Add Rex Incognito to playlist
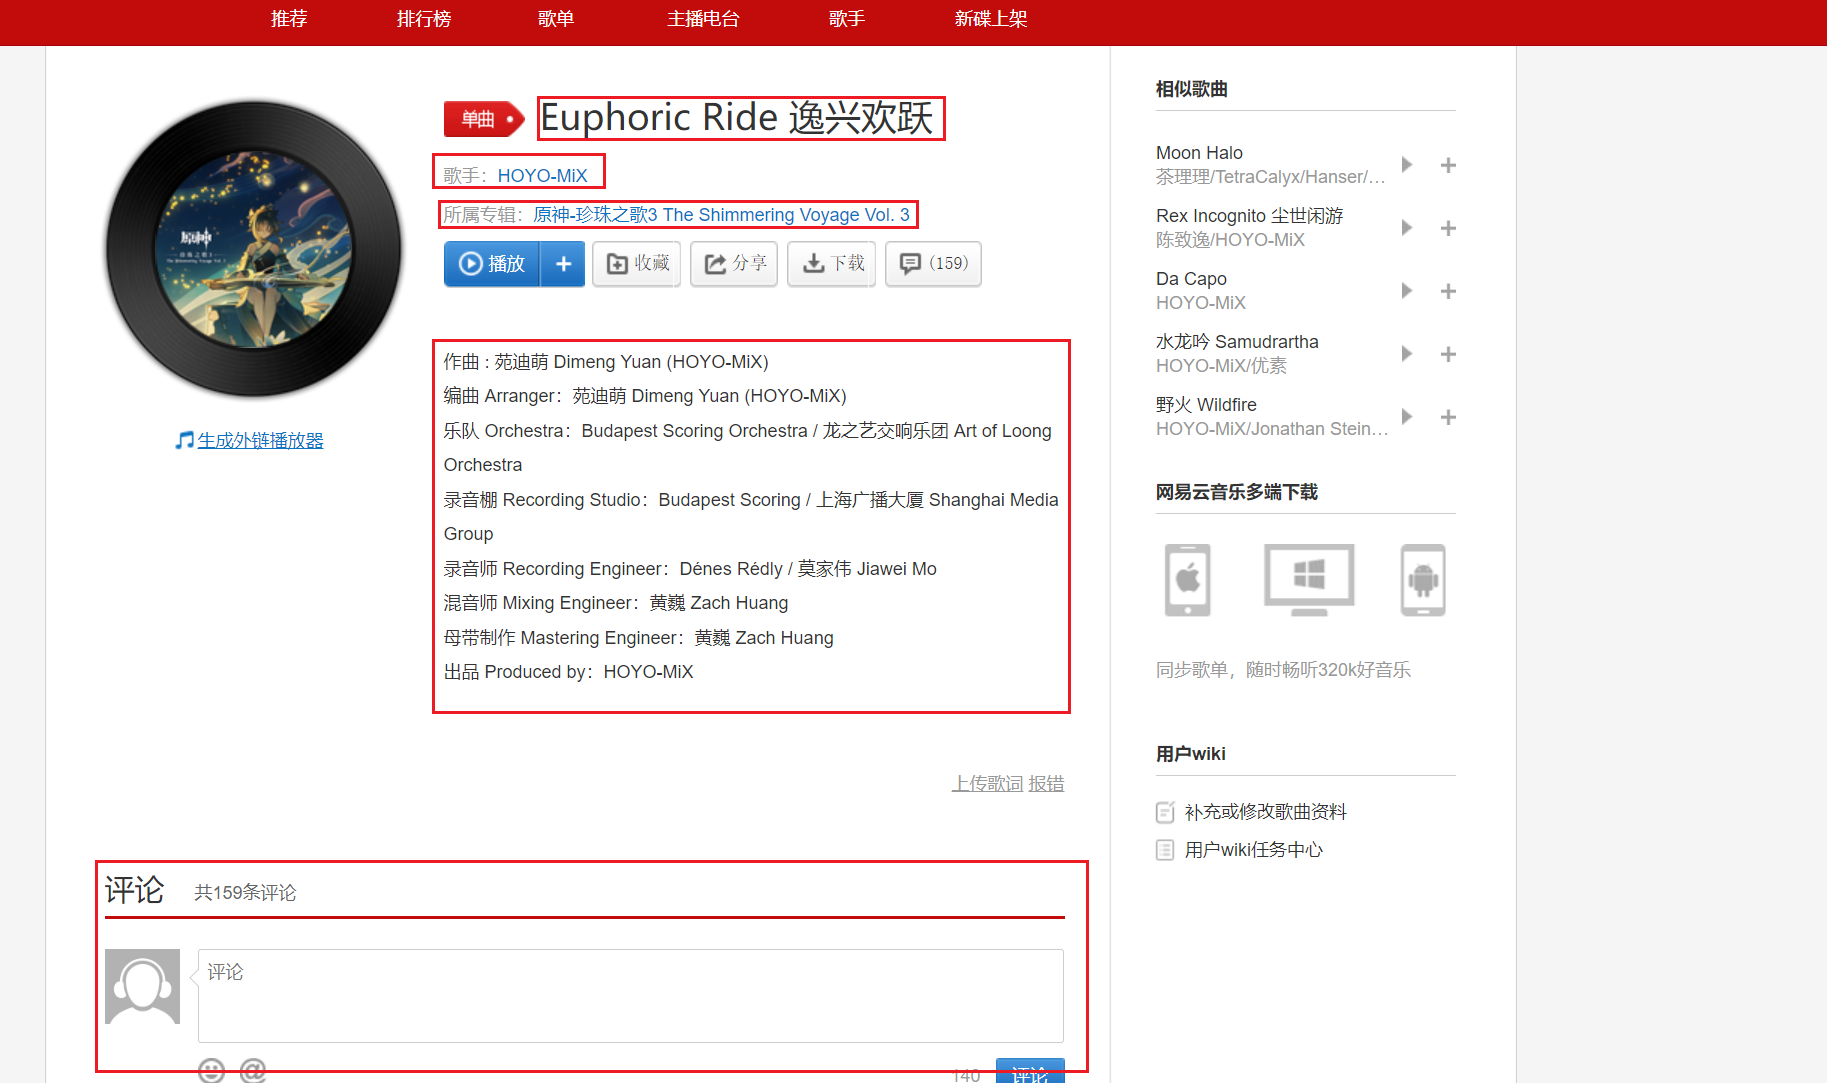This screenshot has height=1083, width=1827. [x=1448, y=228]
